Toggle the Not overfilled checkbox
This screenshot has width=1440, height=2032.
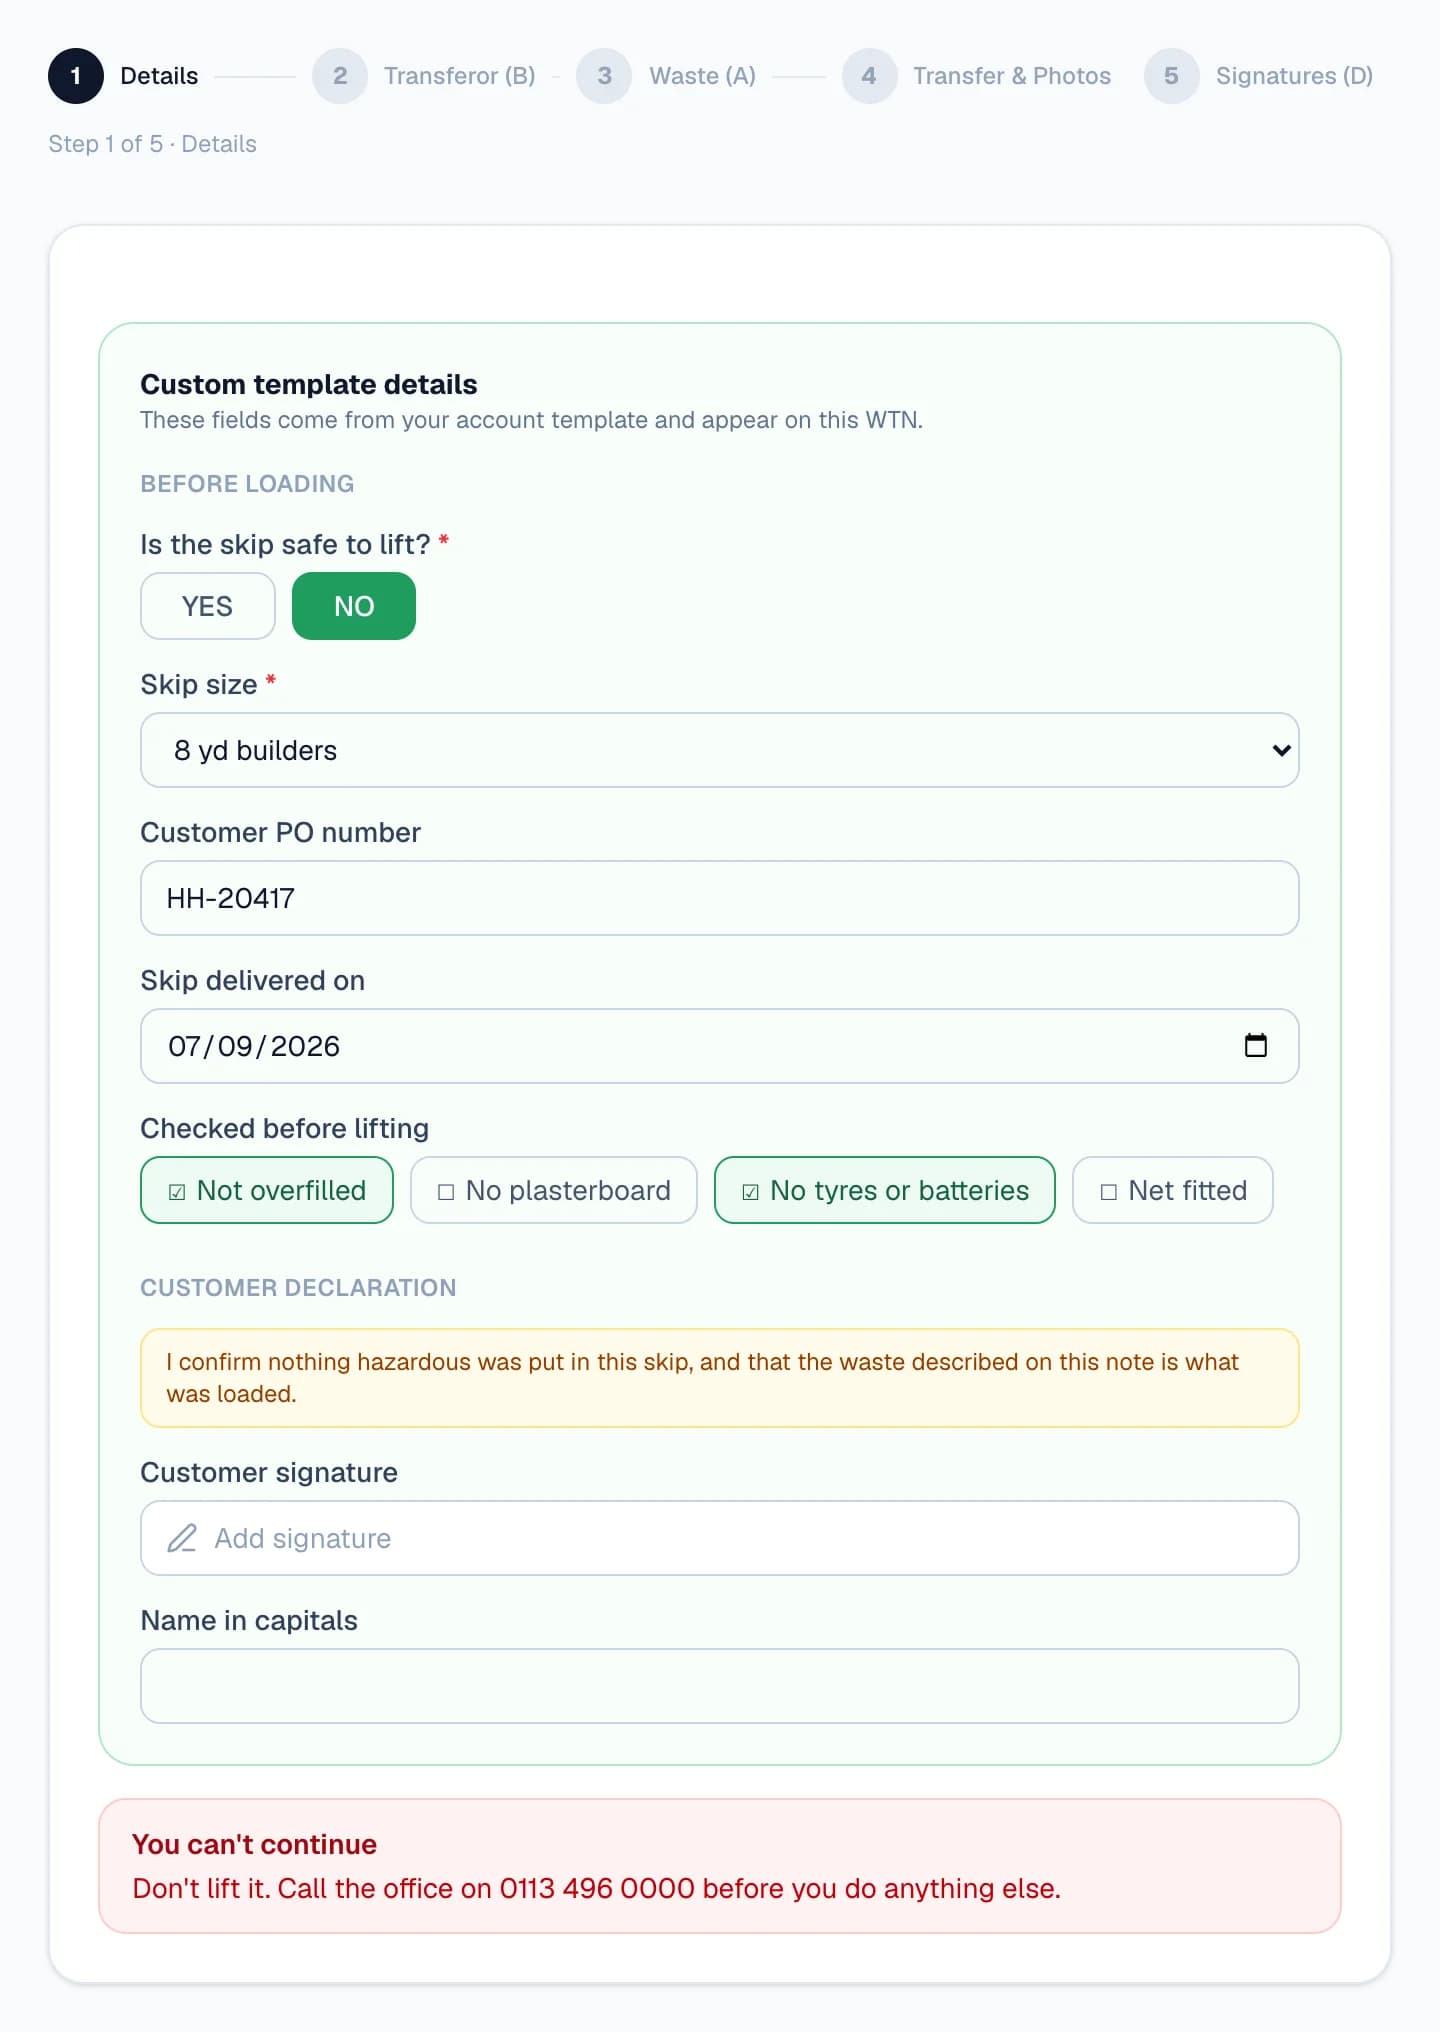click(x=267, y=1190)
